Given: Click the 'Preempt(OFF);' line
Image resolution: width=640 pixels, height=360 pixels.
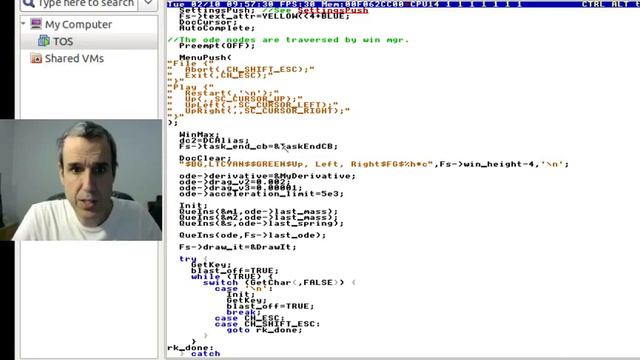Looking at the screenshot, I should [217, 46].
